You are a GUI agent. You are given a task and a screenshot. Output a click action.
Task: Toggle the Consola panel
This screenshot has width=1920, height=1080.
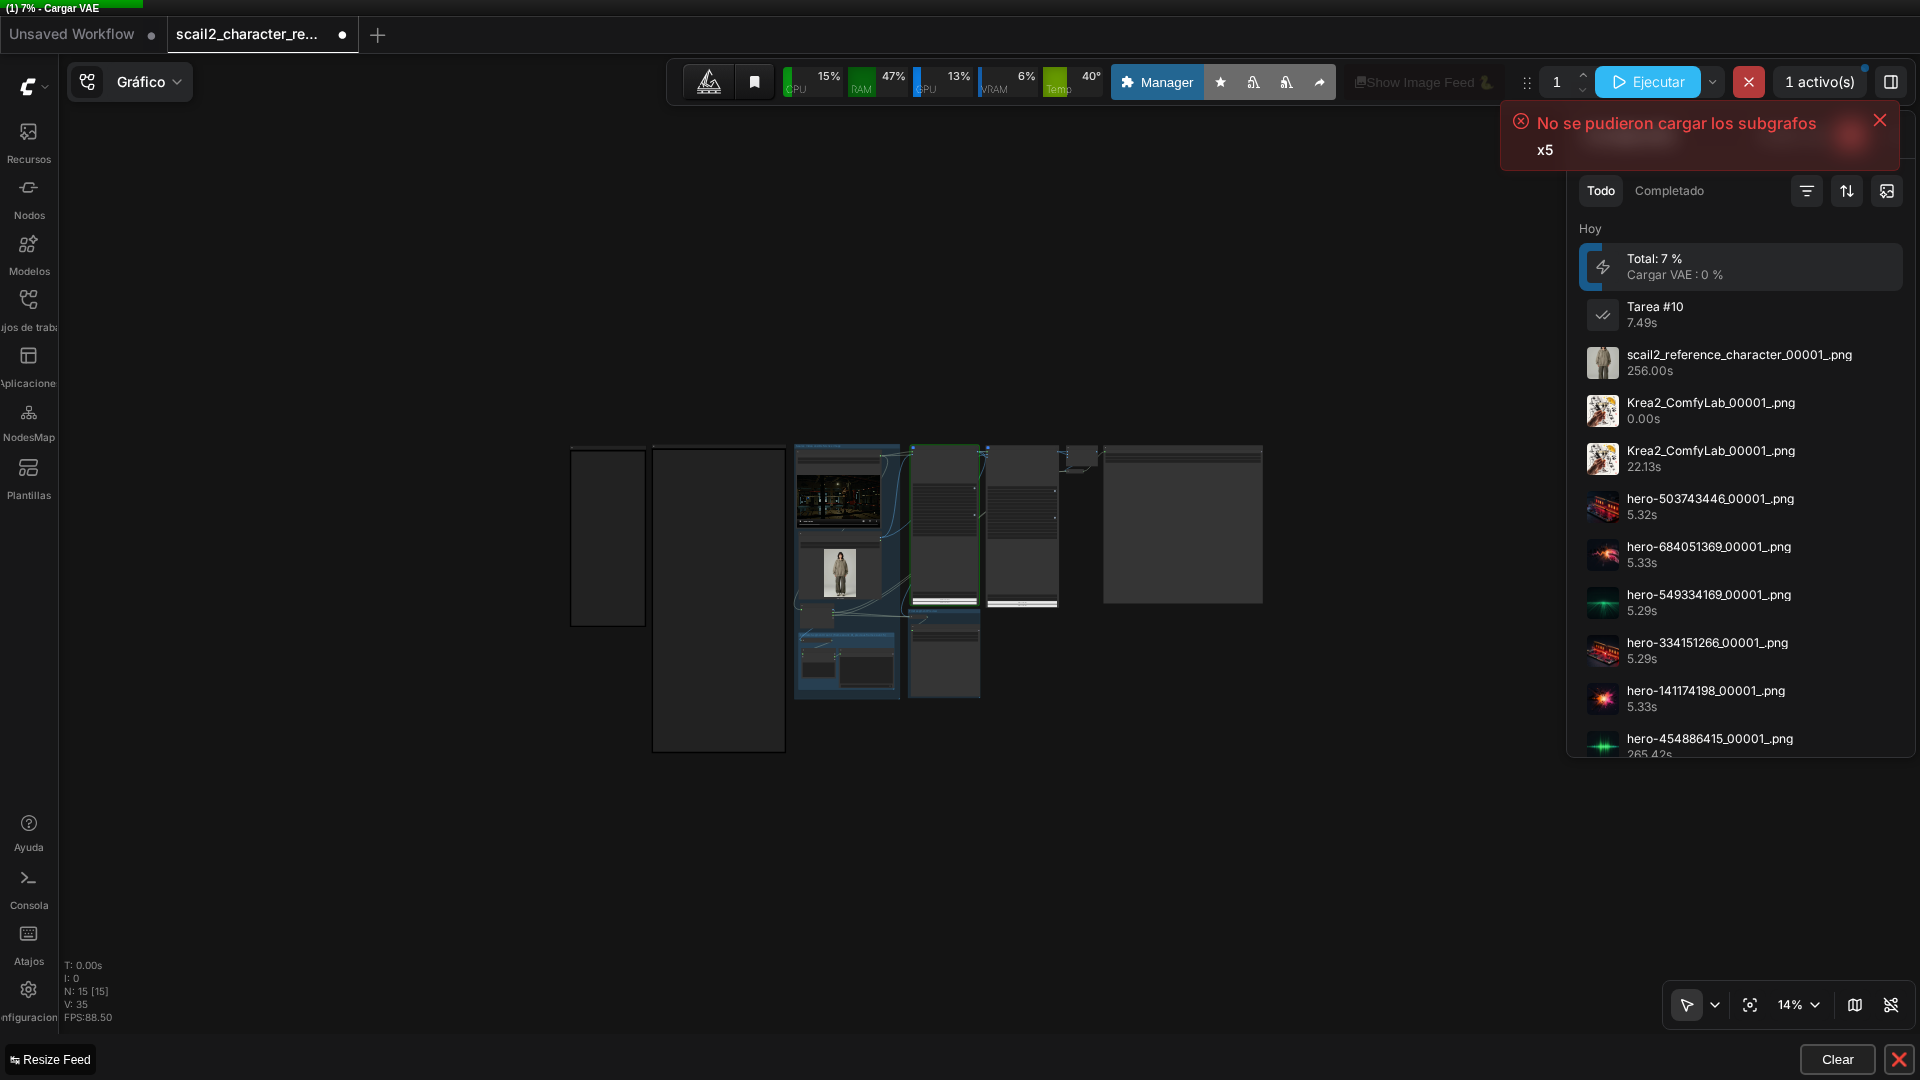tap(28, 889)
